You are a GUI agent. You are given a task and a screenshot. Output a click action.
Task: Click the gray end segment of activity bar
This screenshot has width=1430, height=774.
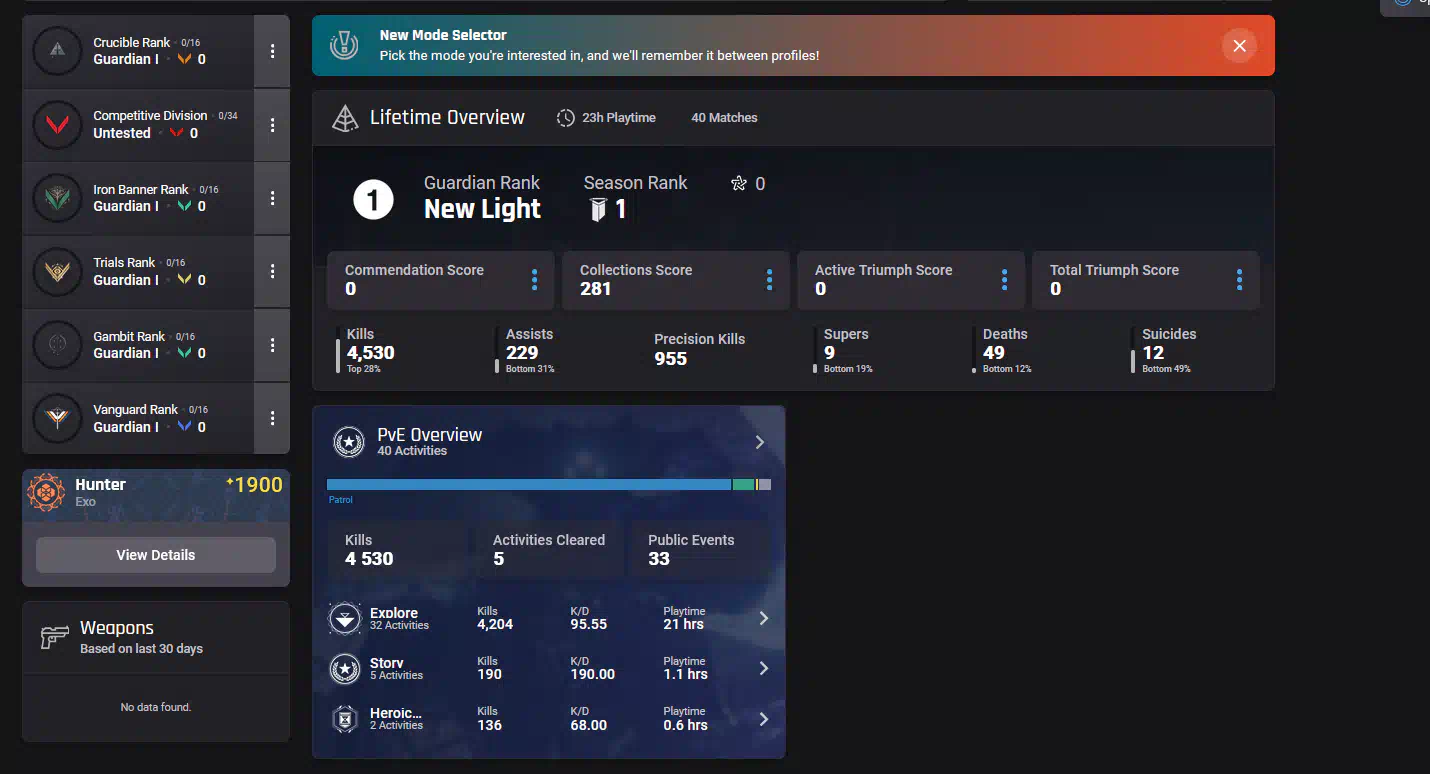coord(765,484)
